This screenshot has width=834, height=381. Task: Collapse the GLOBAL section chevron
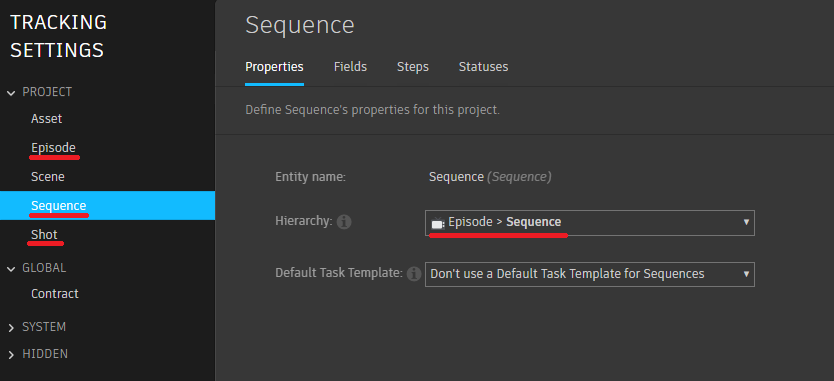(11, 269)
